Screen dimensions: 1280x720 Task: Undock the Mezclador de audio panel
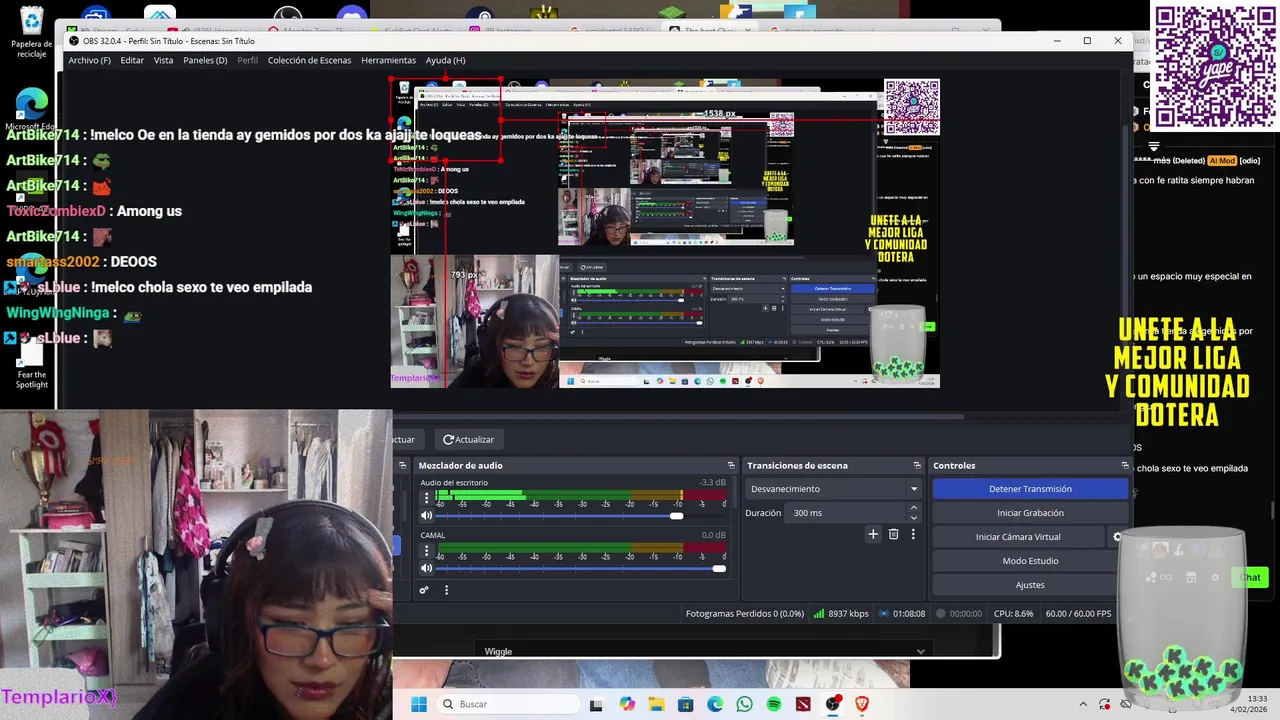731,466
